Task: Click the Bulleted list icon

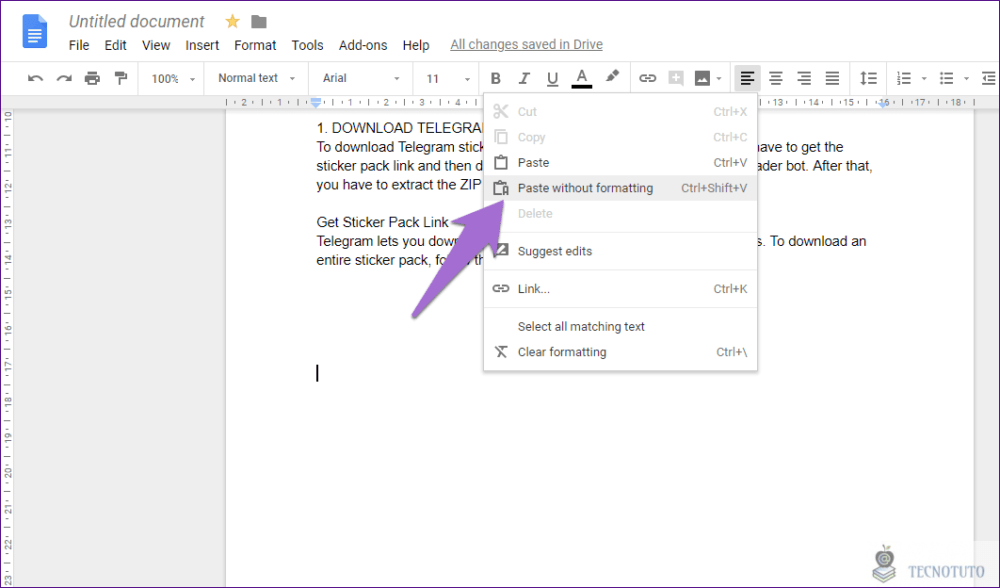Action: (946, 78)
